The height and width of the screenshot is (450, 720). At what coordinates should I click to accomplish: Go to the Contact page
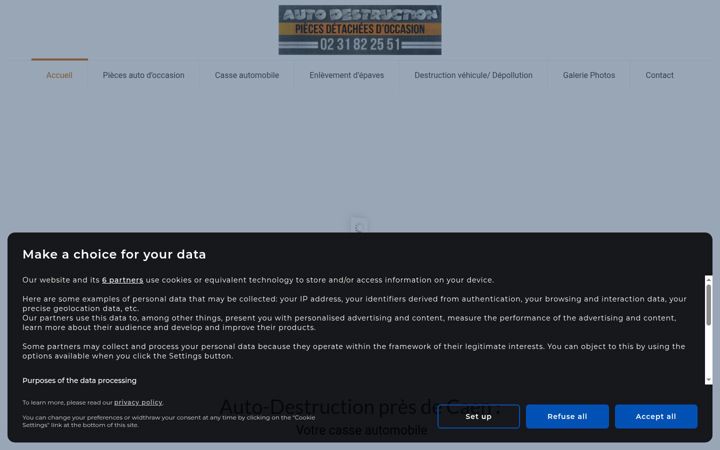(659, 75)
